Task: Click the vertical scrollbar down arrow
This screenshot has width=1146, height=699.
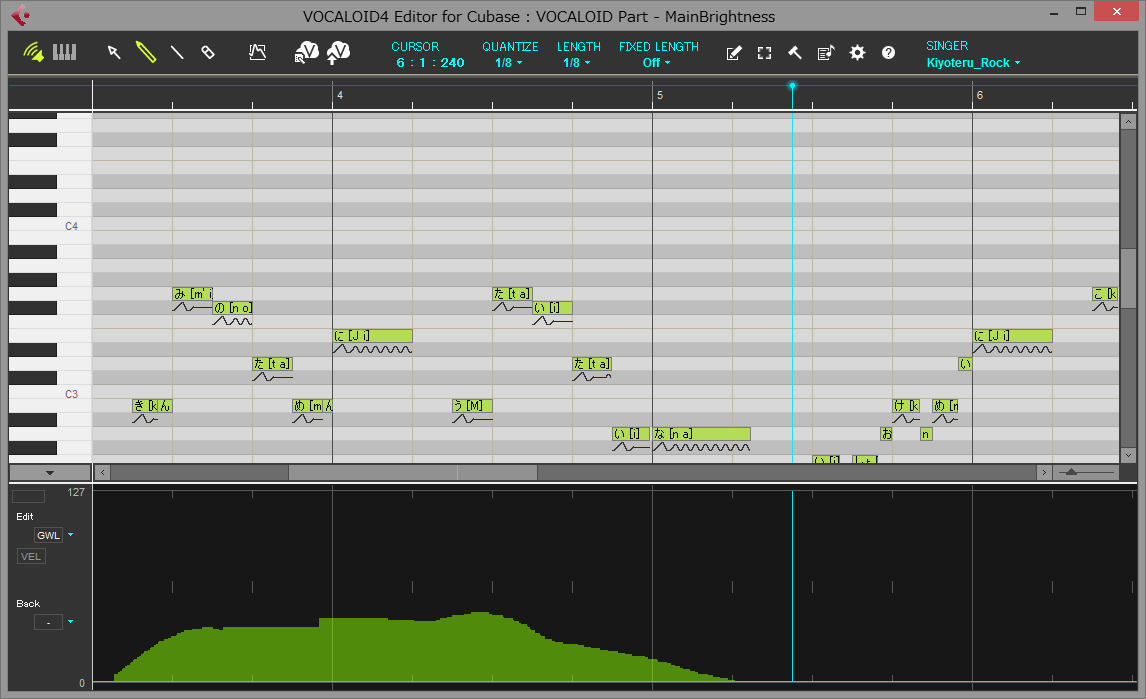Action: (x=1128, y=456)
